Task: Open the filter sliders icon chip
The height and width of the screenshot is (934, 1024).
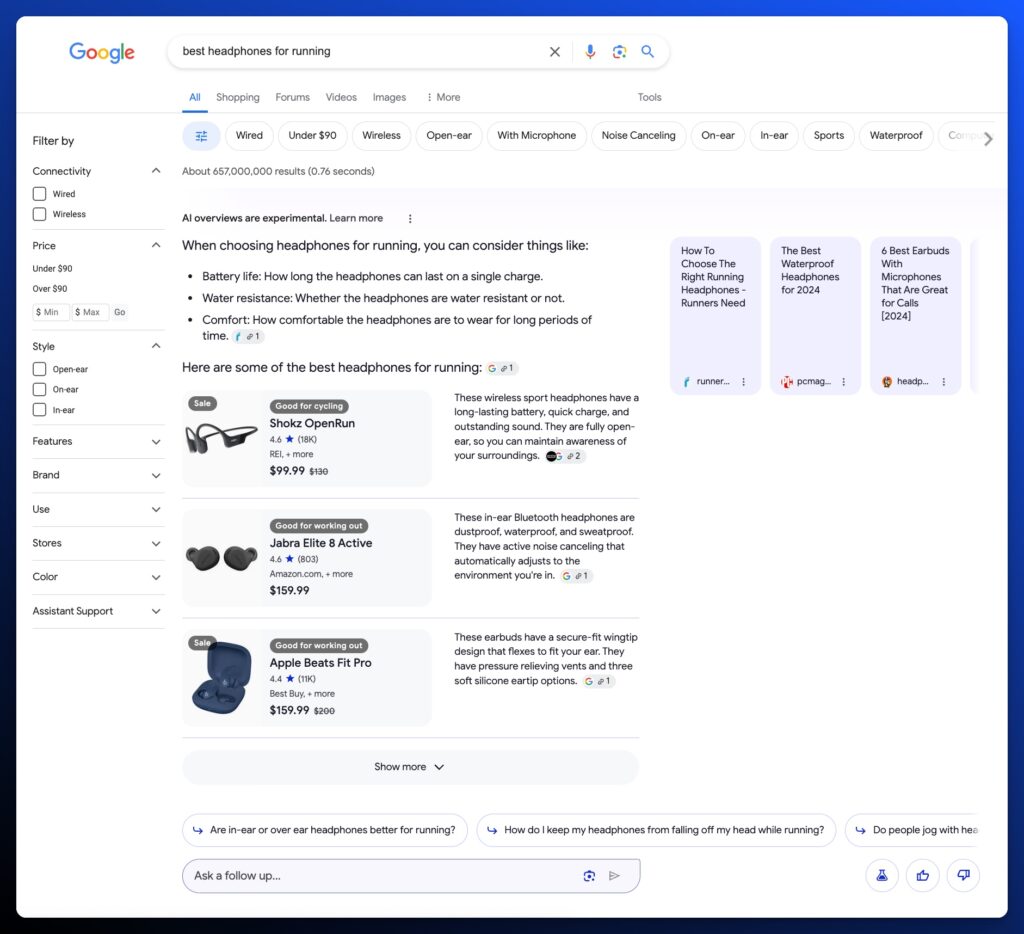Action: pos(201,136)
